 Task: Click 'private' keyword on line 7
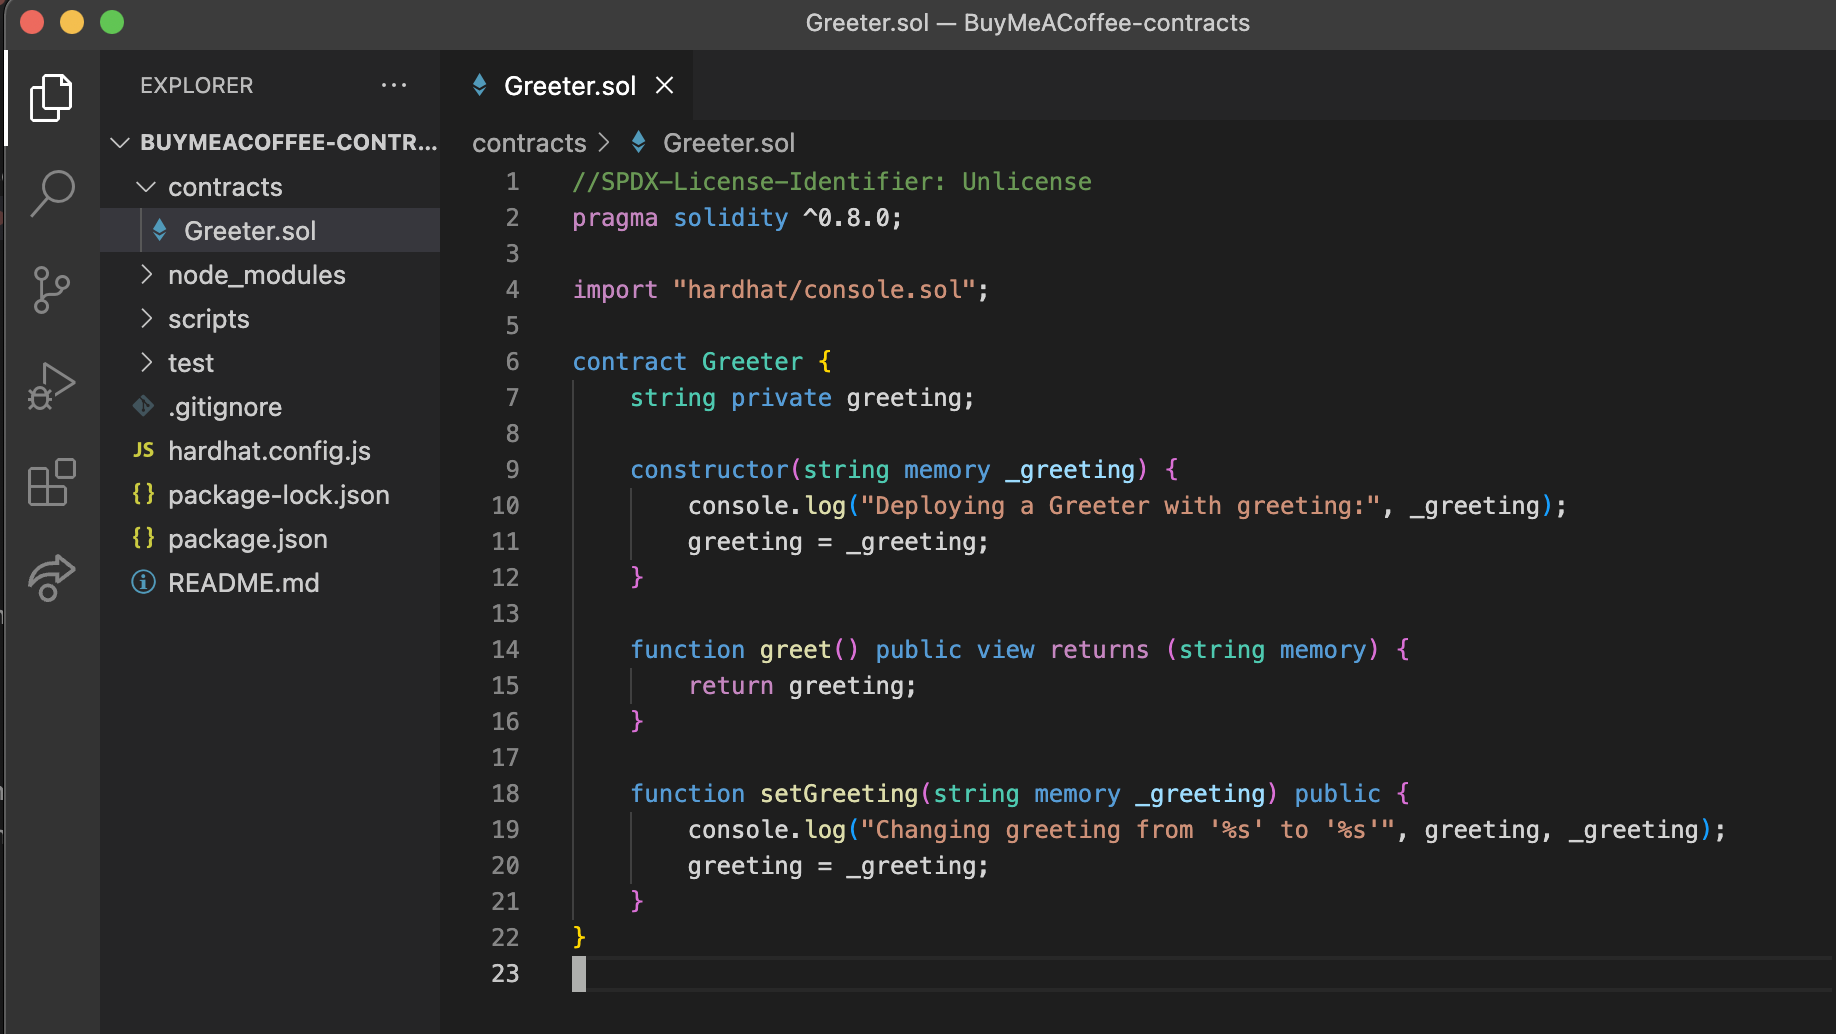[x=781, y=398]
